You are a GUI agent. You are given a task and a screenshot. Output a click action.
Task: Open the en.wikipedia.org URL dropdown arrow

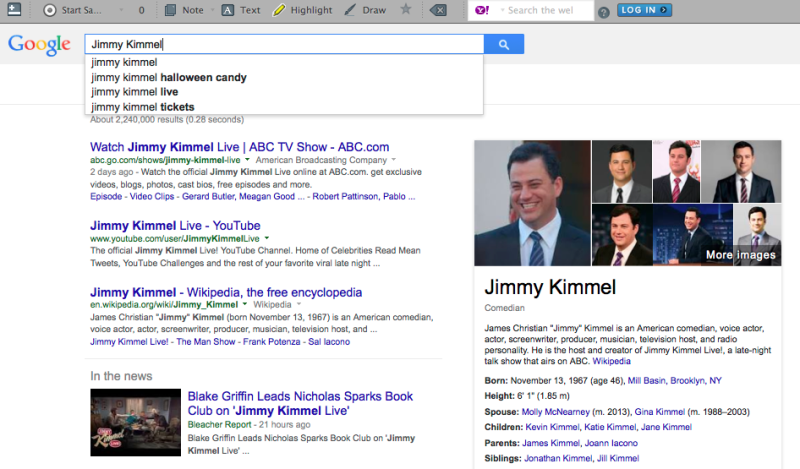click(244, 304)
